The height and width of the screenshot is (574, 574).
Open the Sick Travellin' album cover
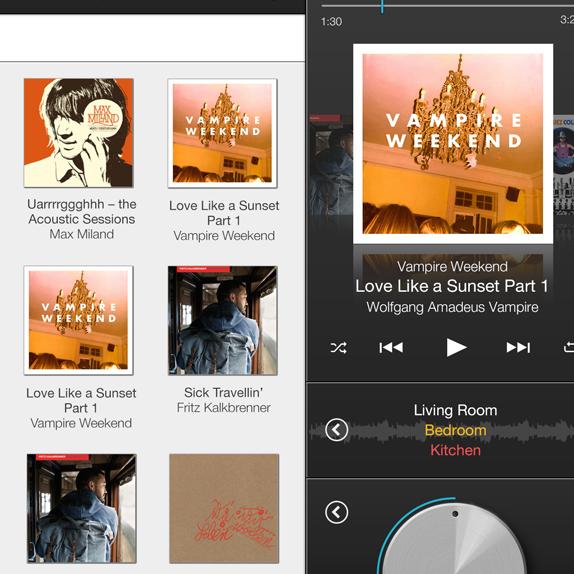(223, 320)
